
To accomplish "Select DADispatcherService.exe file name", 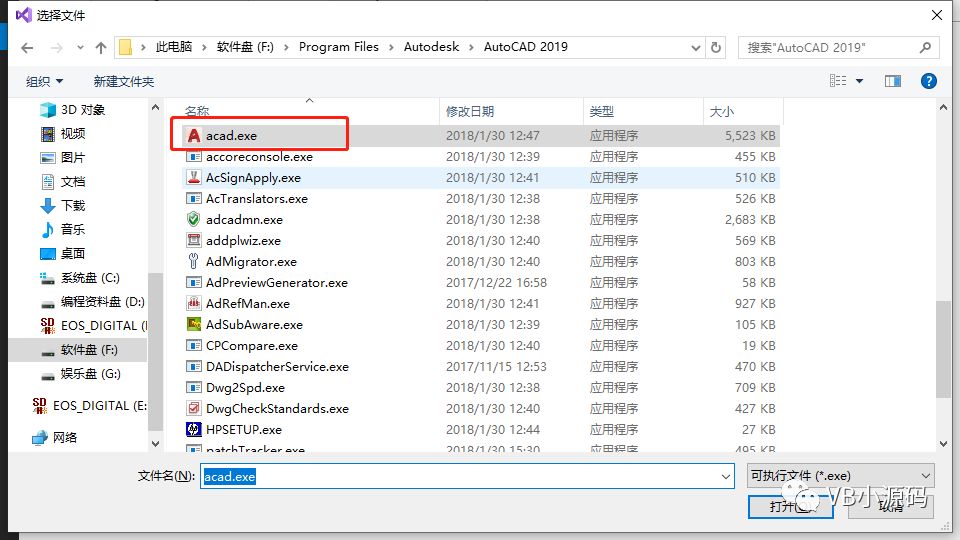I will (277, 366).
